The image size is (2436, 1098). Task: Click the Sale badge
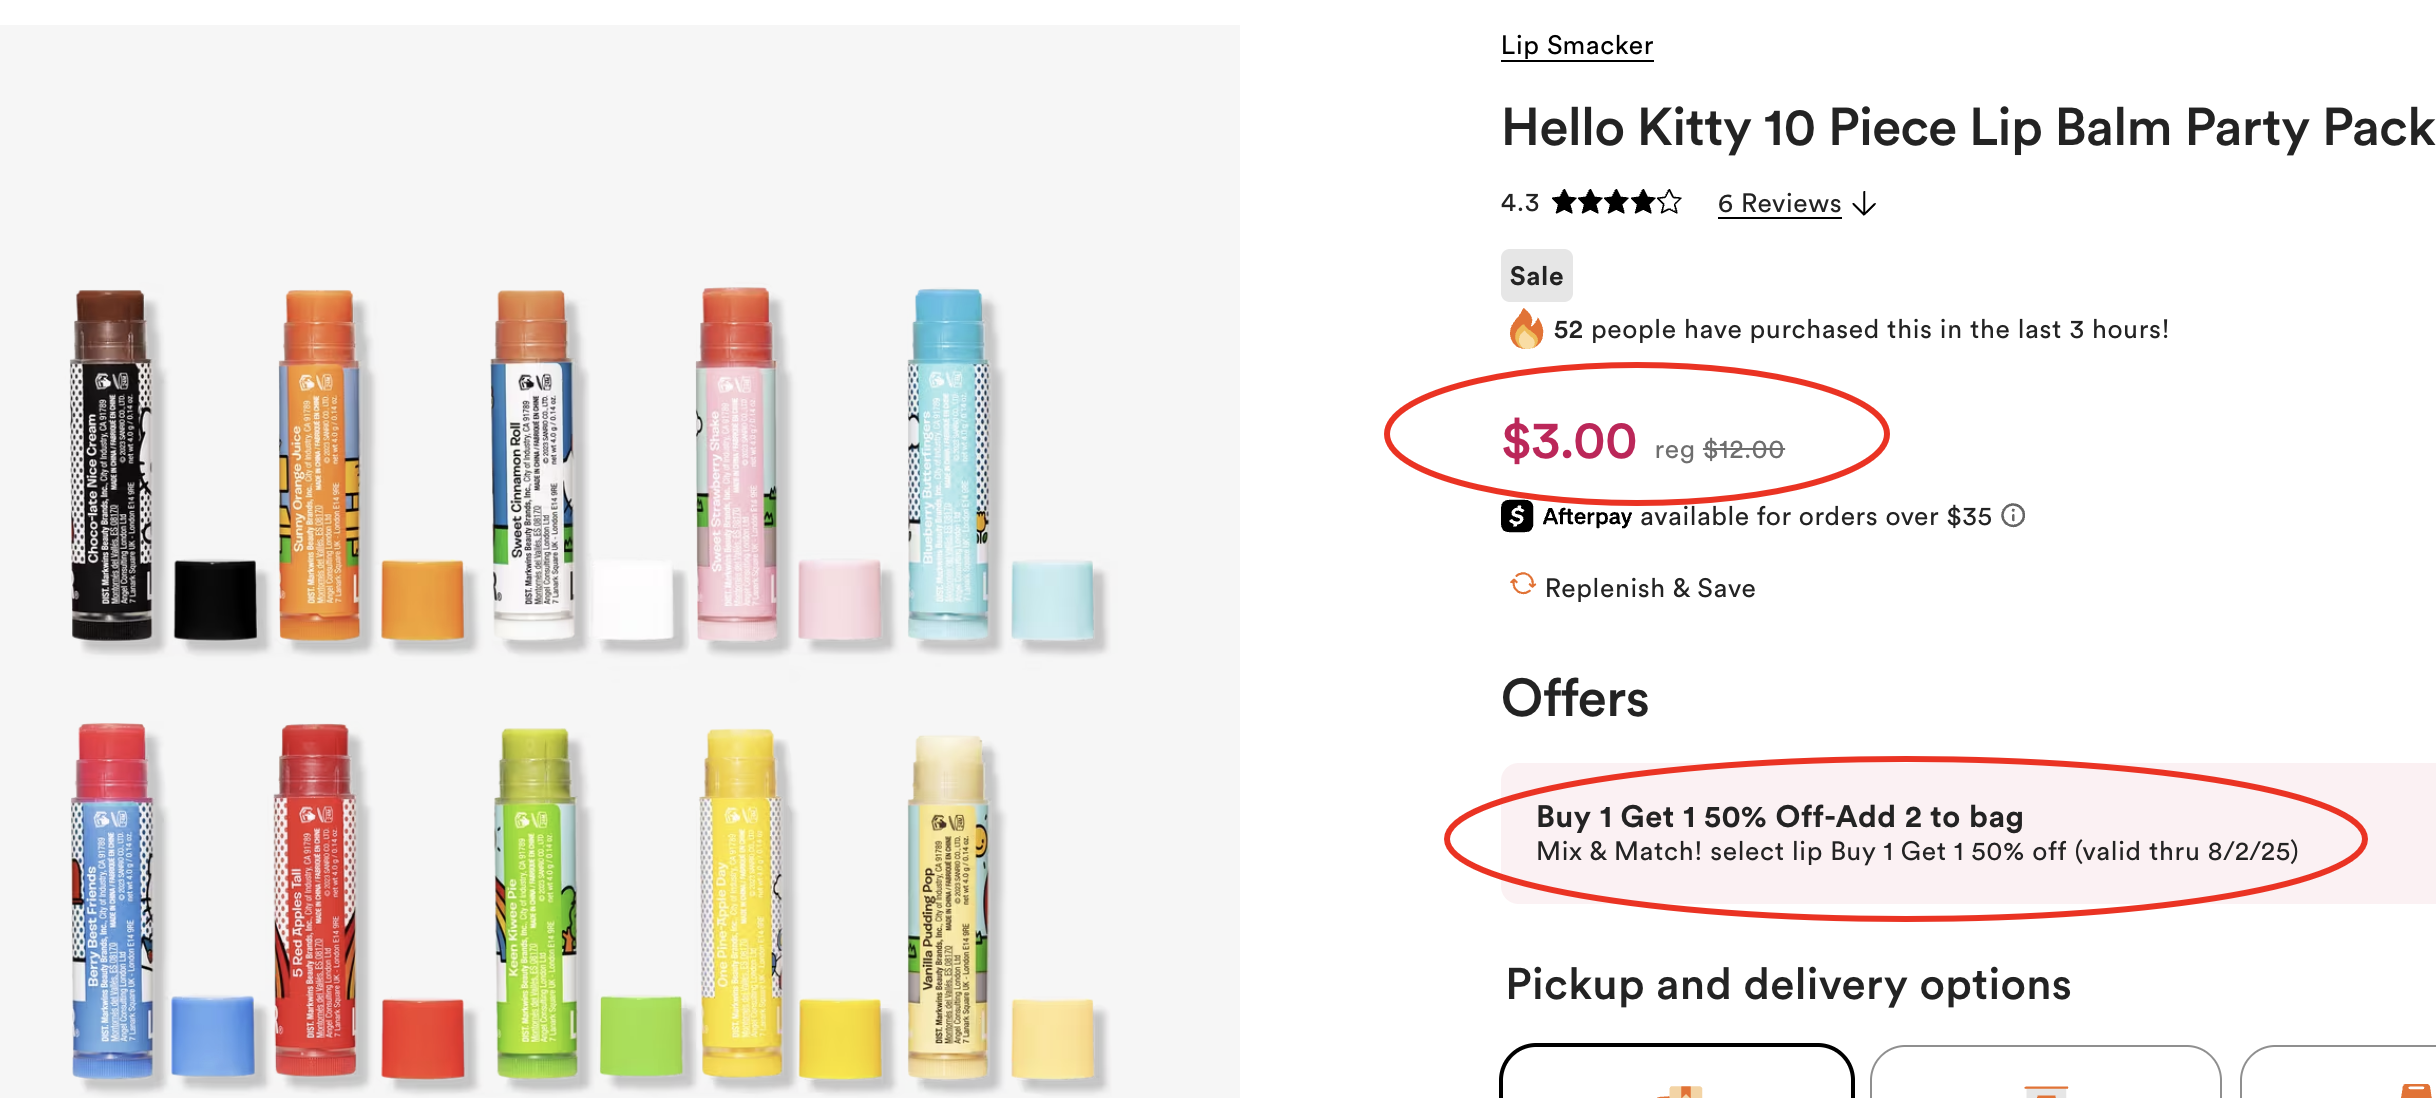pyautogui.click(x=1536, y=276)
